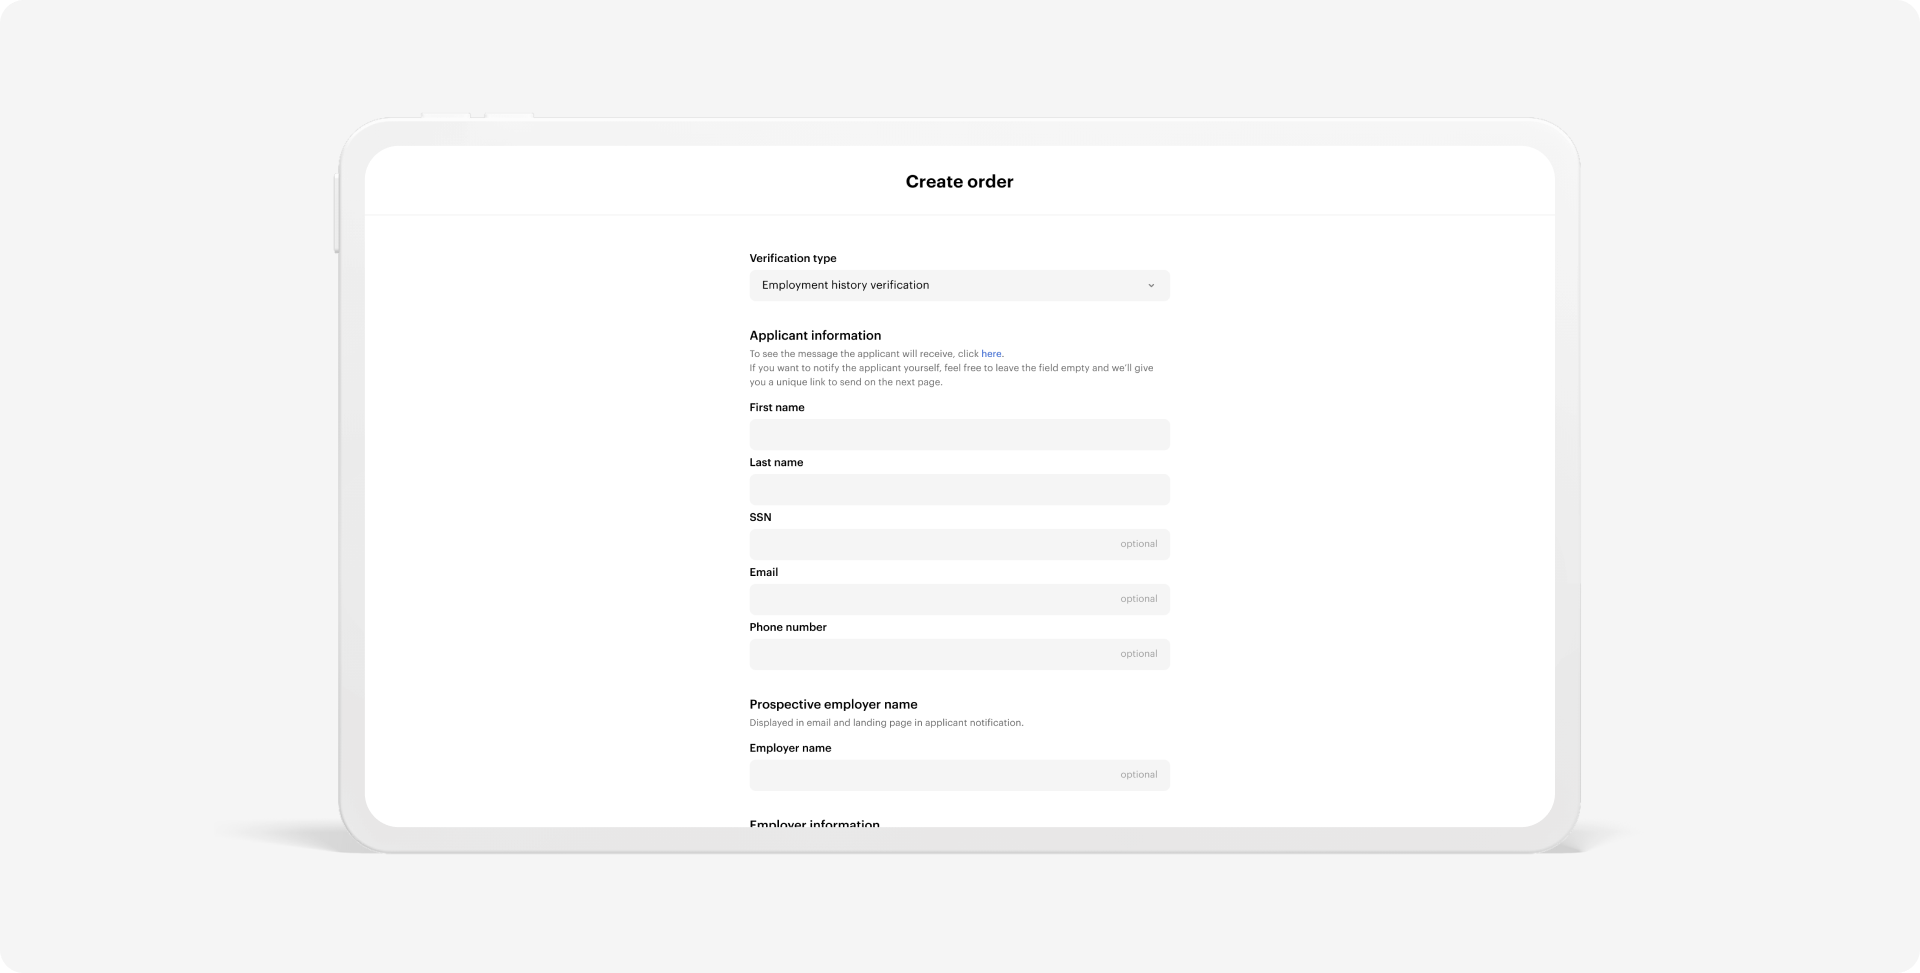Click the 'Applicant information' section heading
Image resolution: width=1920 pixels, height=973 pixels.
815,336
